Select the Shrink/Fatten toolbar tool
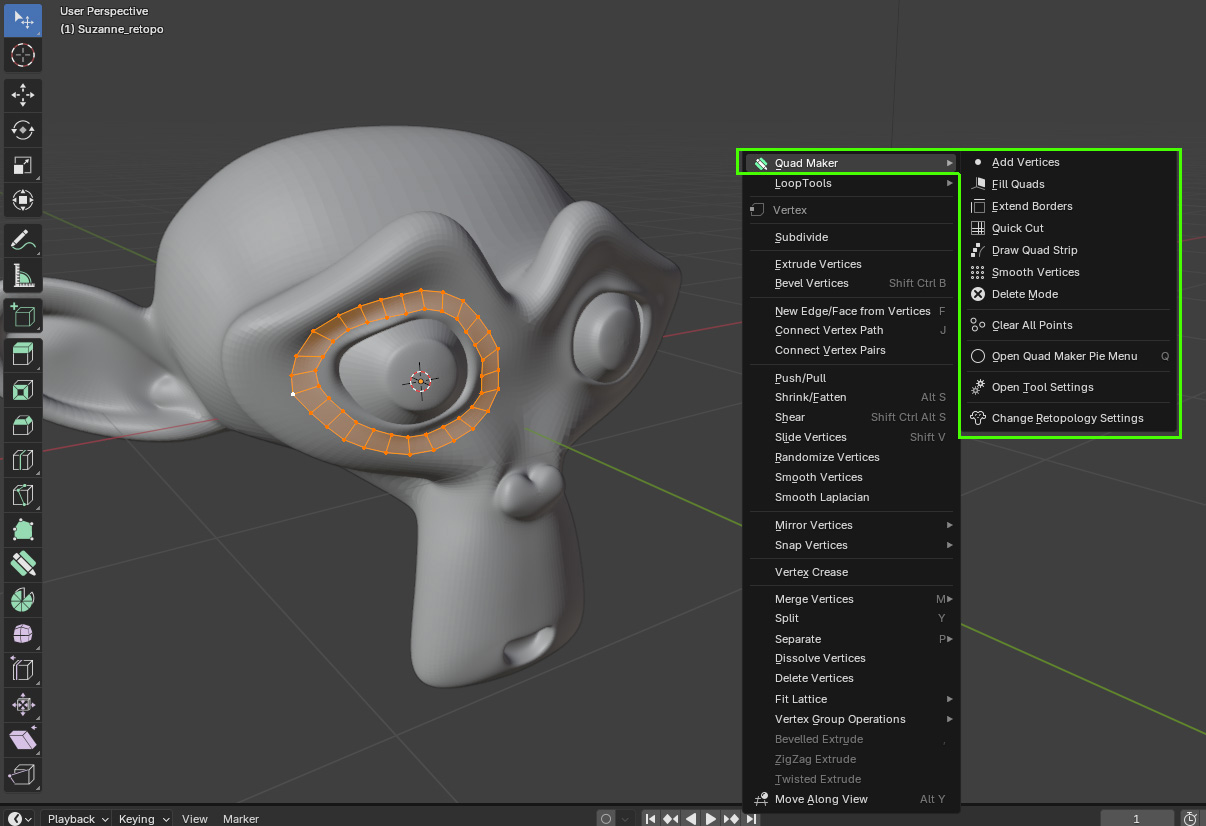1206x826 pixels. click(23, 705)
